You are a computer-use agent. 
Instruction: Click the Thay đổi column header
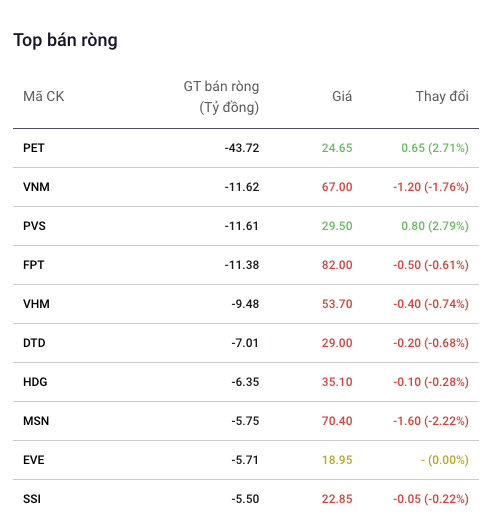[x=442, y=97]
